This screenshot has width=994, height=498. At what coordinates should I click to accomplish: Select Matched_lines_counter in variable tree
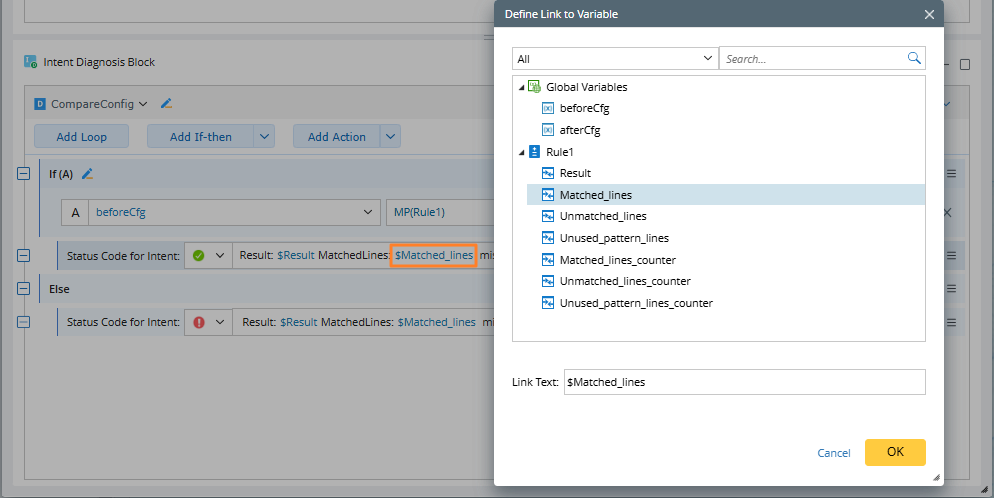pyautogui.click(x=618, y=260)
